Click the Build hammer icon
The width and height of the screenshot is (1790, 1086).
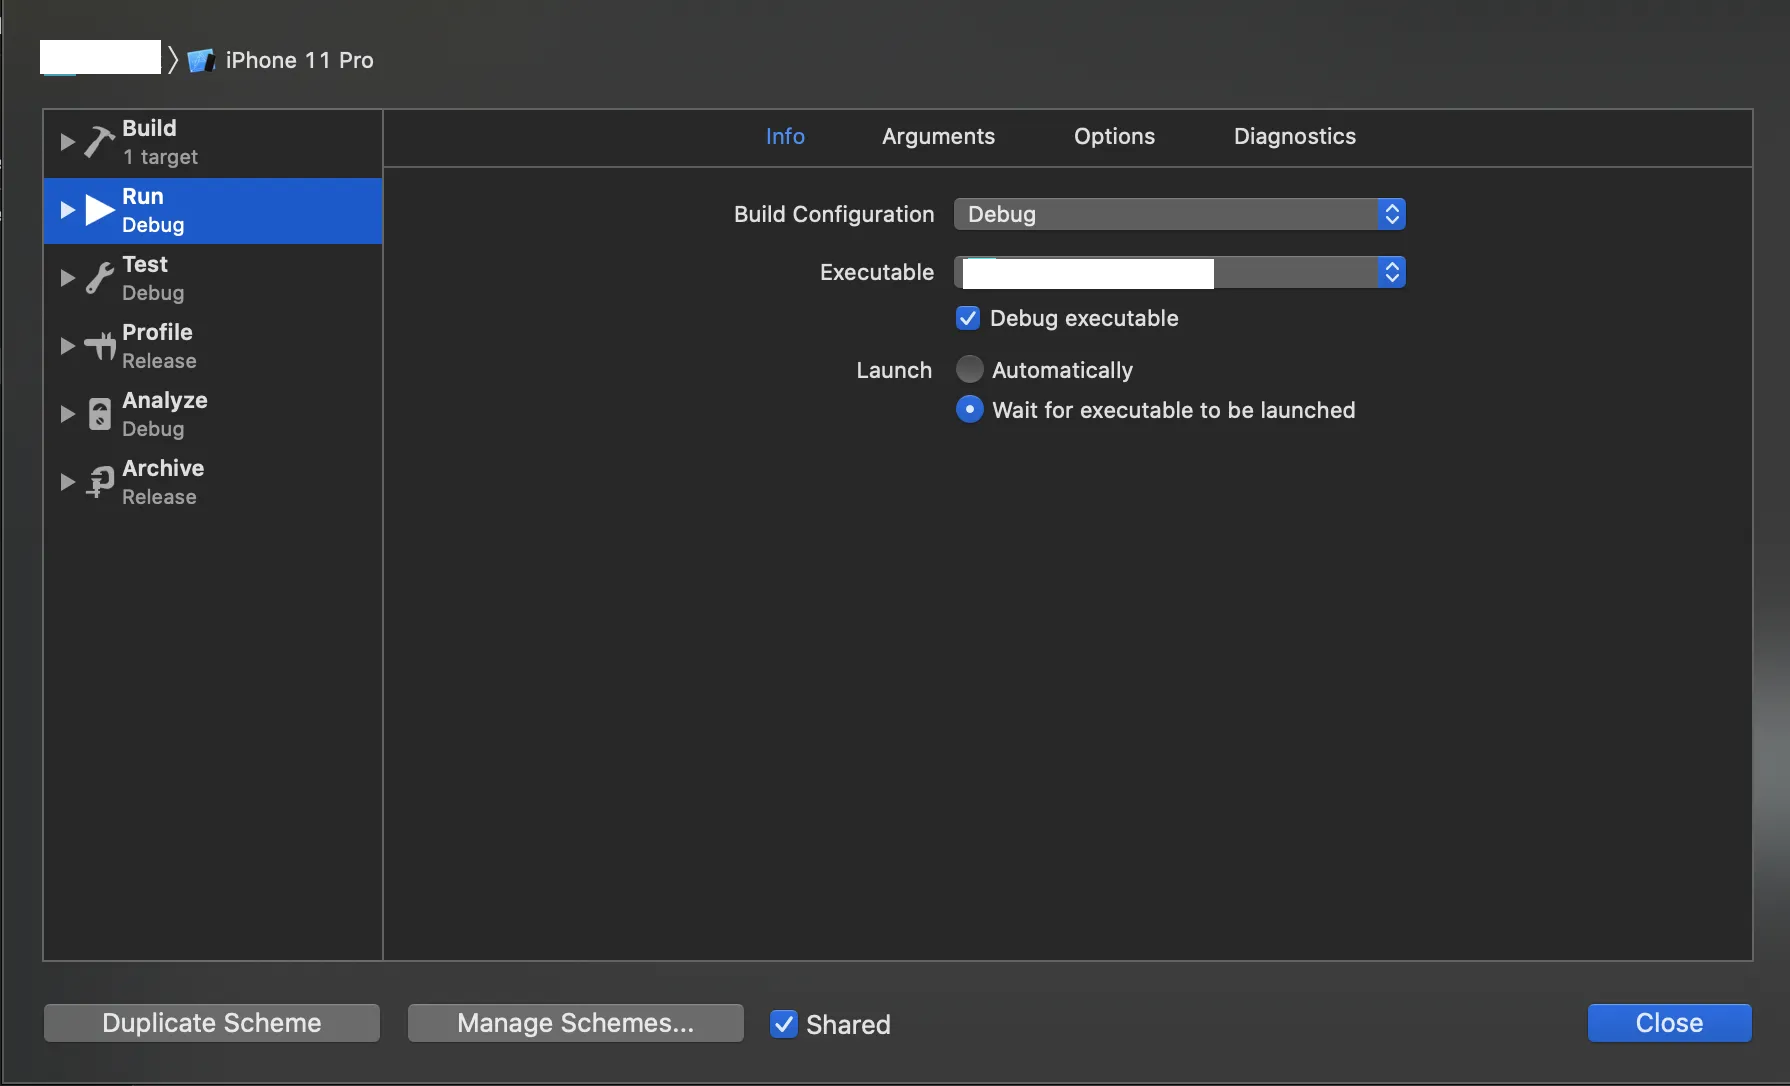pos(99,142)
